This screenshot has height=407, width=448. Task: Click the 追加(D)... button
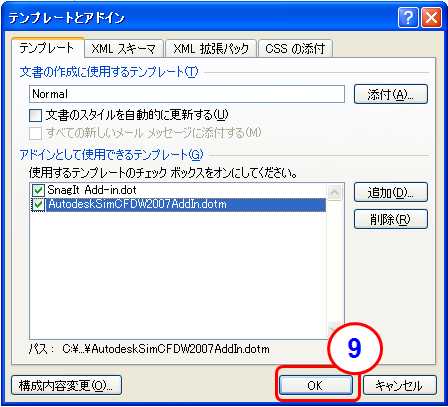[x=391, y=192]
